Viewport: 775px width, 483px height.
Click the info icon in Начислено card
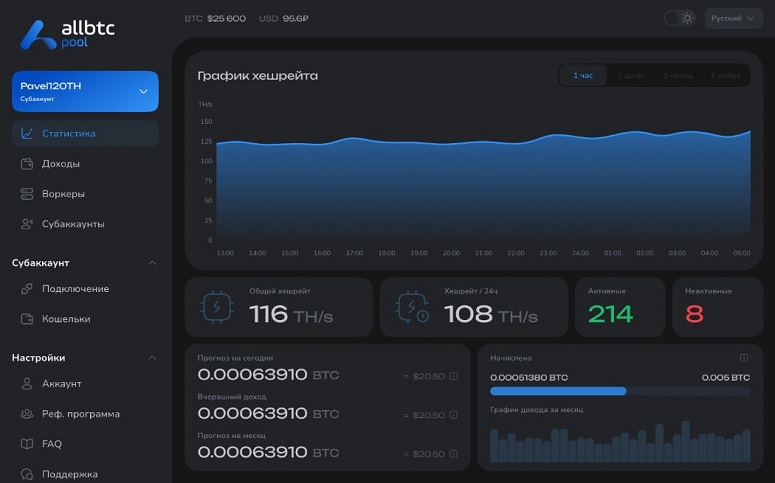(x=744, y=357)
